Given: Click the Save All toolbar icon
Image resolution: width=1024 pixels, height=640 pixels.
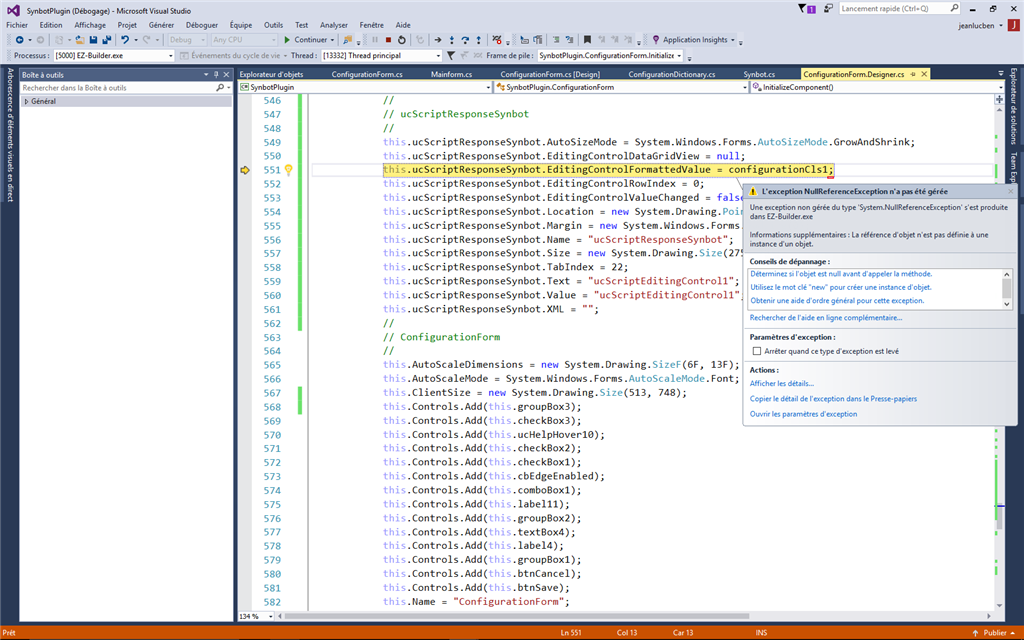Looking at the screenshot, I should (x=106, y=41).
